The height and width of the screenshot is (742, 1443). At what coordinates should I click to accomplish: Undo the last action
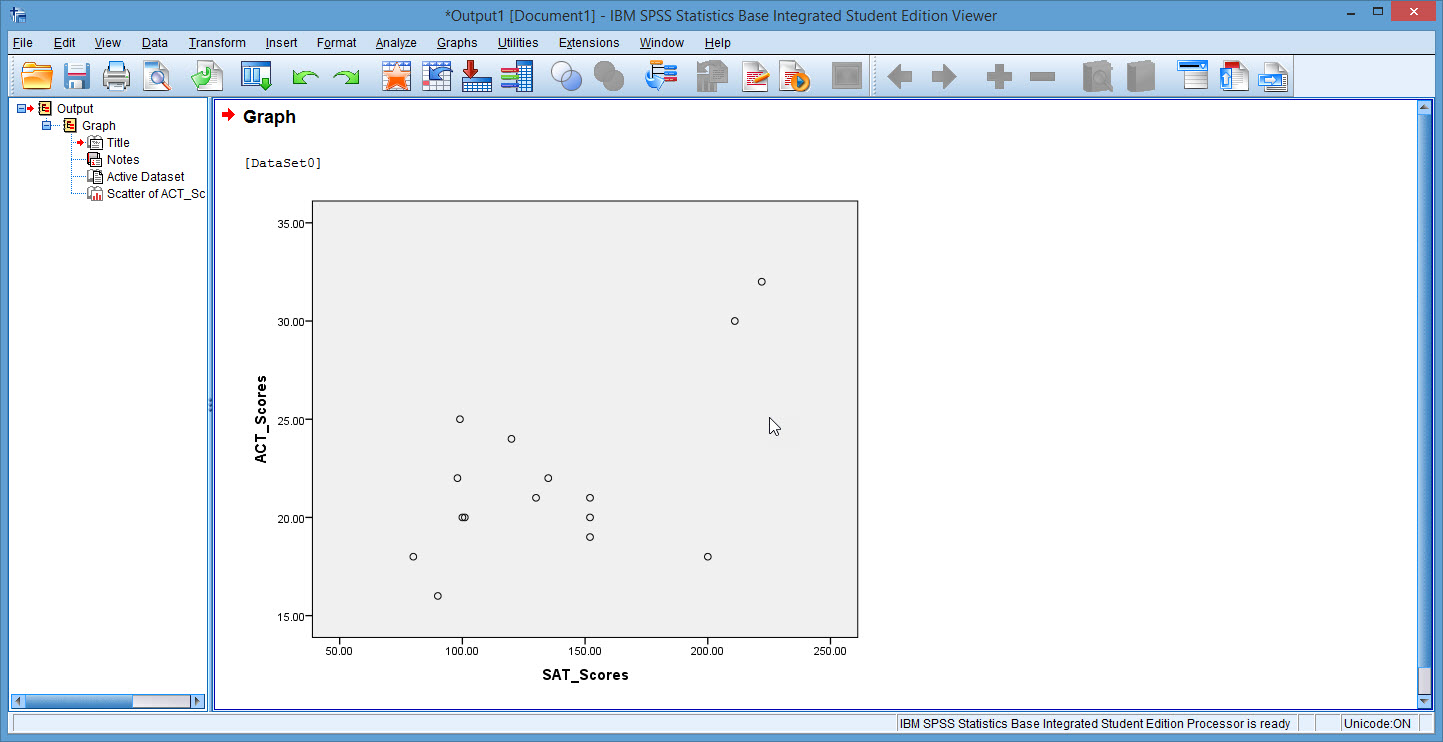click(305, 76)
